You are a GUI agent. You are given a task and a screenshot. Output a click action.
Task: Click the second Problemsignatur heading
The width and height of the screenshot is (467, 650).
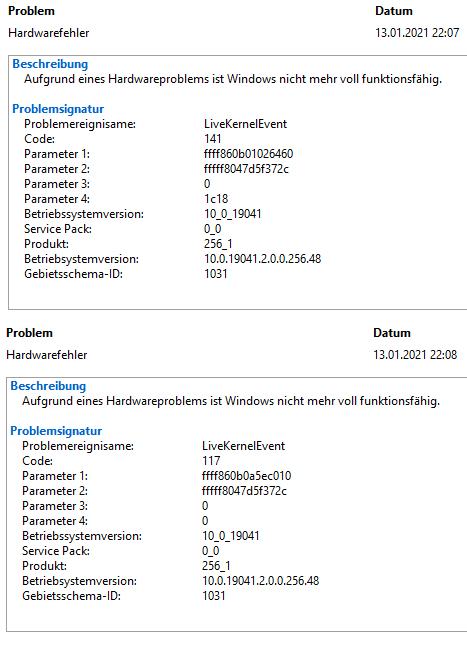pyautogui.click(x=56, y=431)
